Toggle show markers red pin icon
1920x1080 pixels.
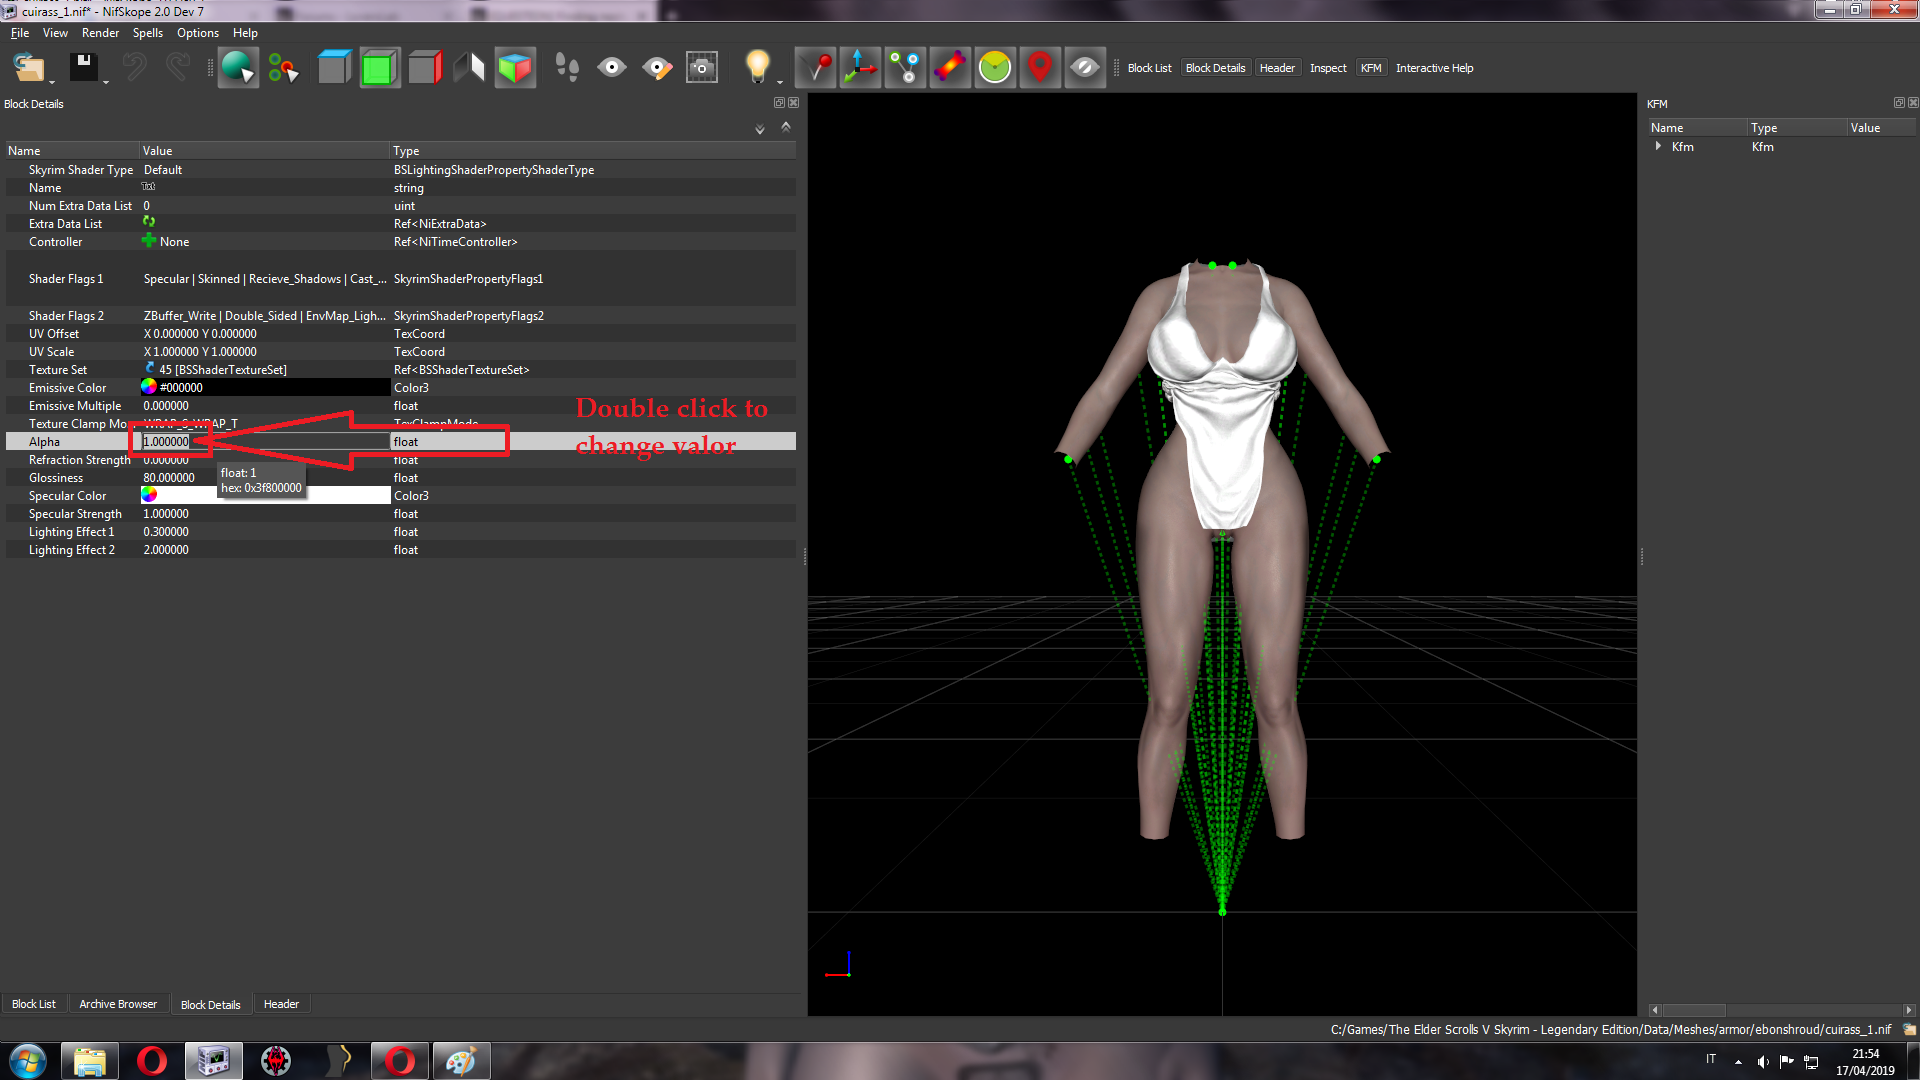[816, 68]
